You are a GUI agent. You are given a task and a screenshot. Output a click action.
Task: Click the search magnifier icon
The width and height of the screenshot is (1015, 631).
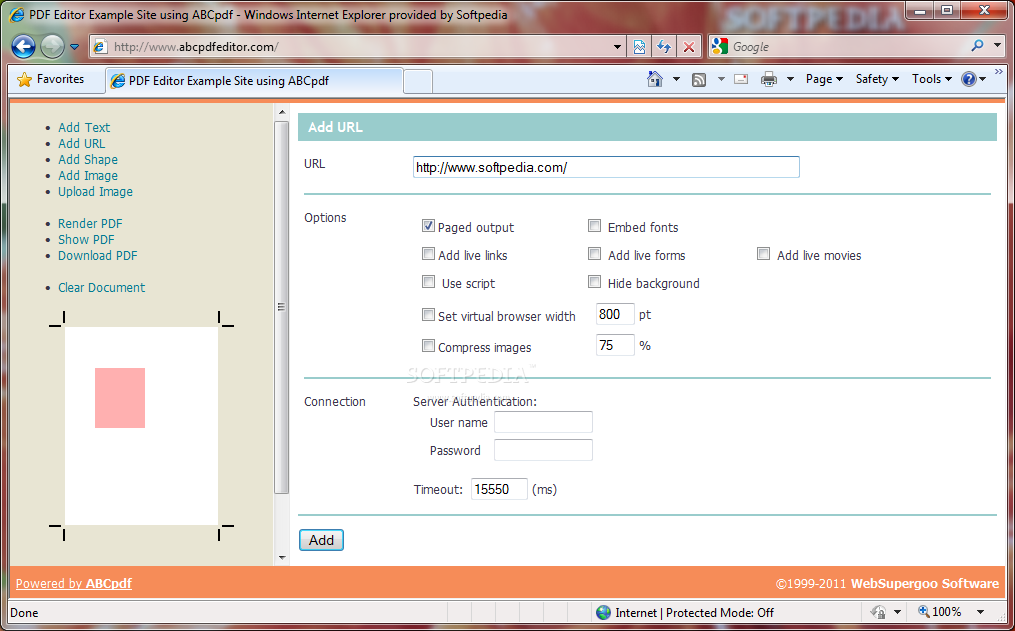(x=977, y=46)
